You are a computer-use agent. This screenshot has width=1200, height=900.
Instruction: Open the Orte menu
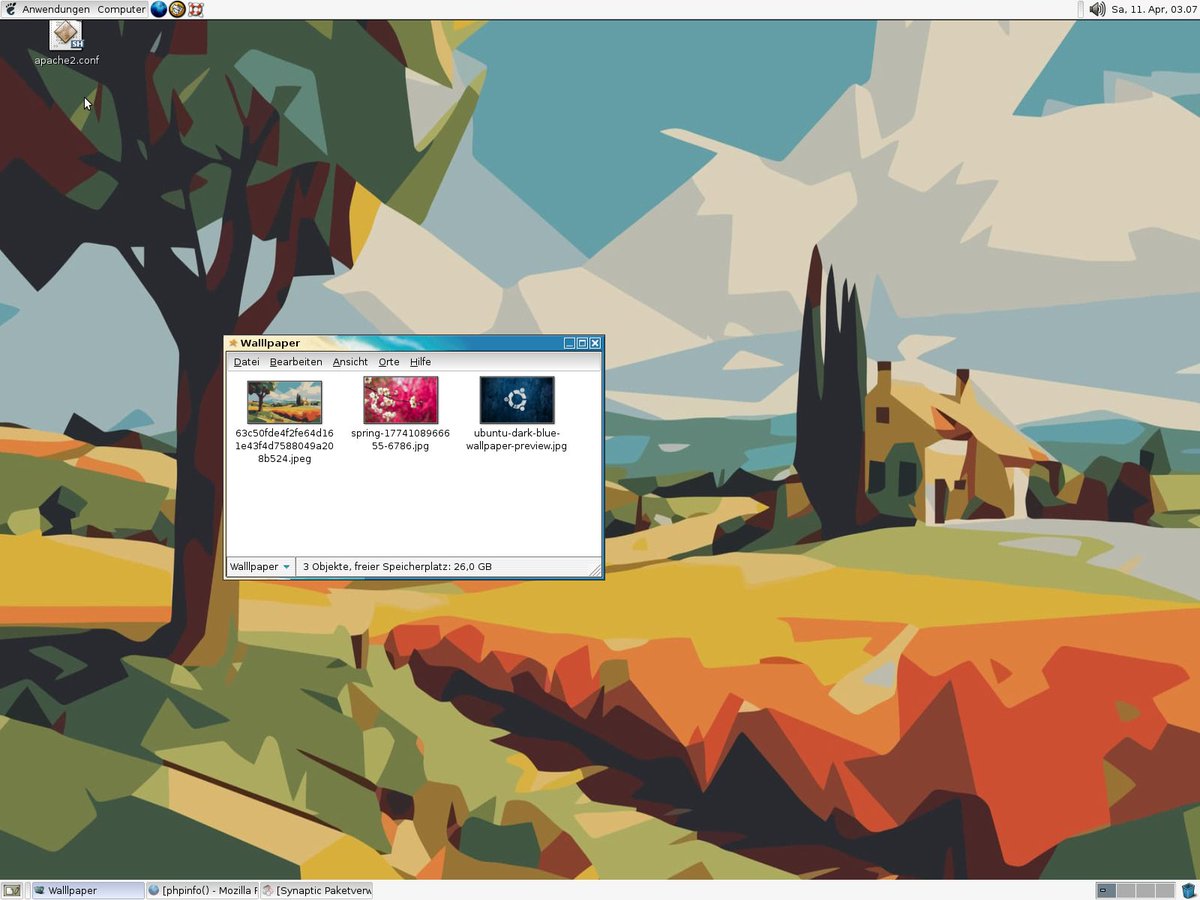point(389,362)
